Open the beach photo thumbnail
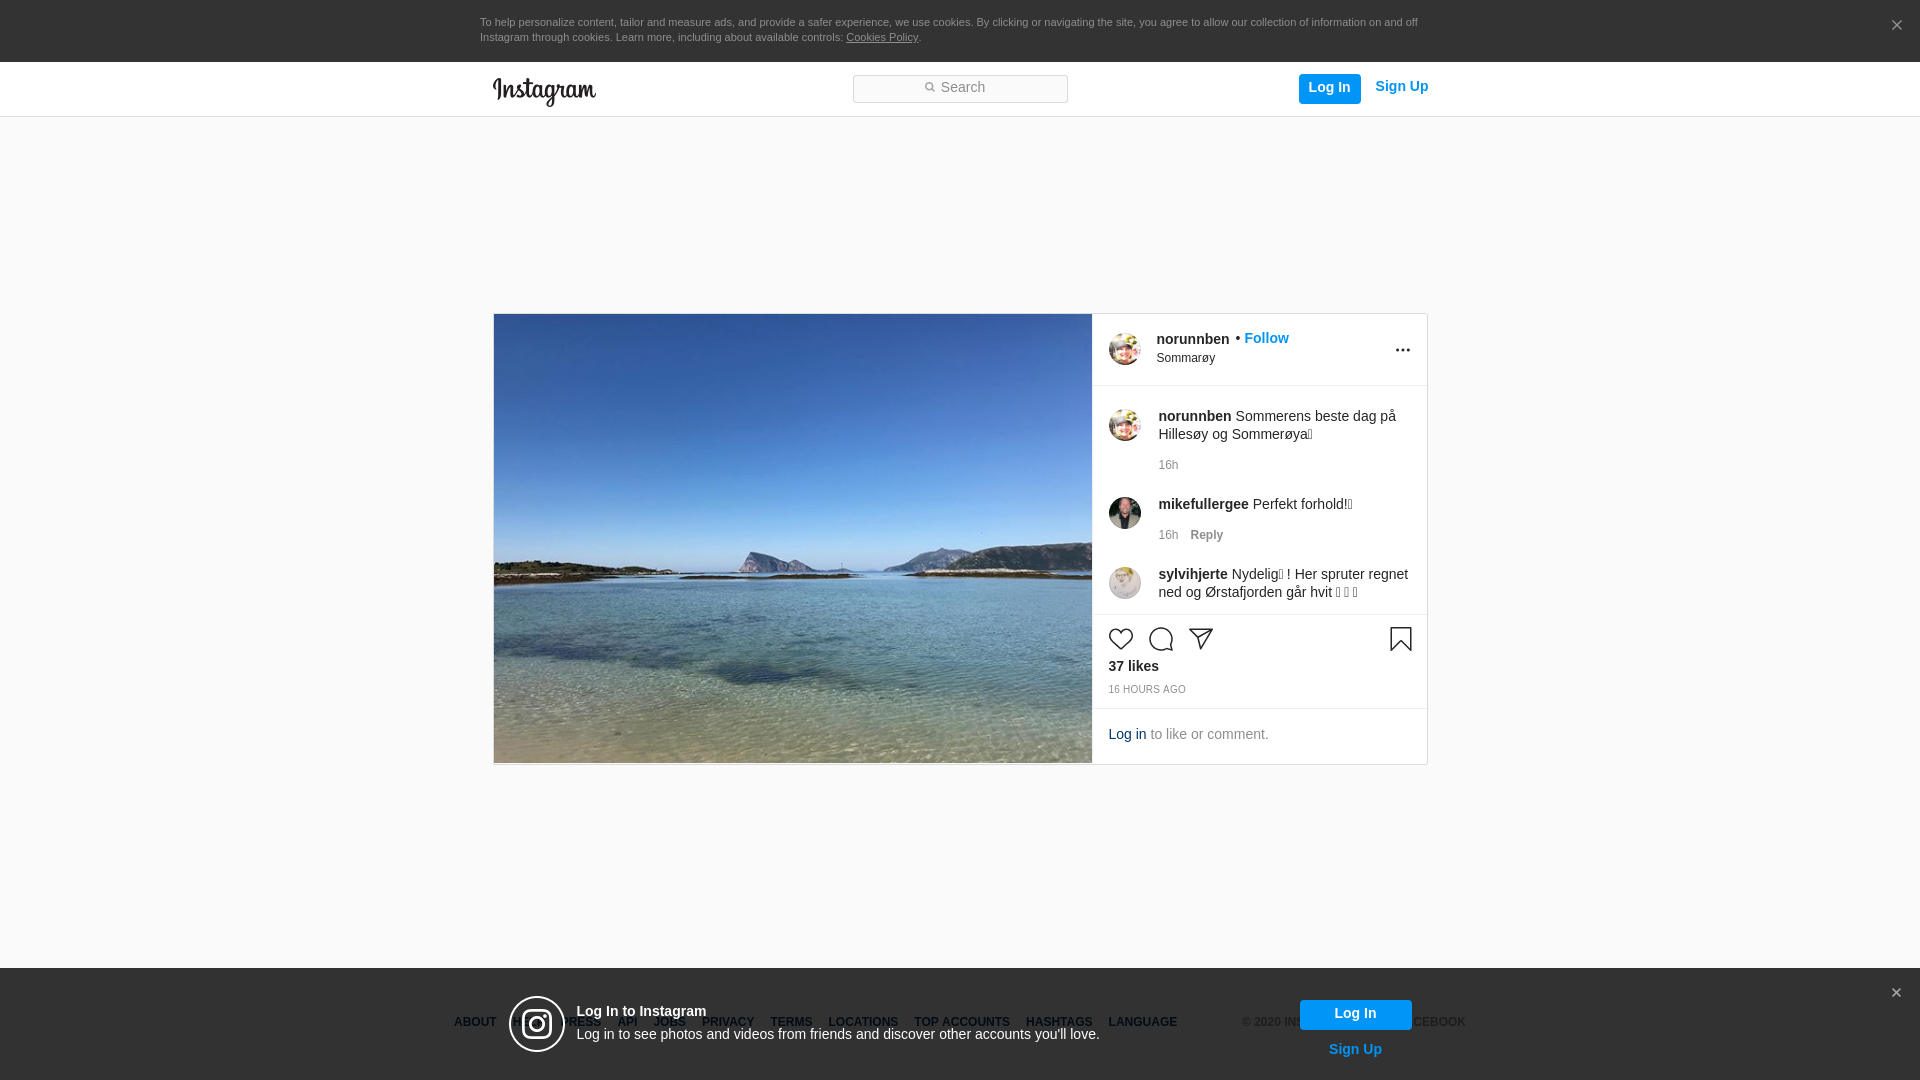This screenshot has height=1080, width=1920. pos(792,538)
